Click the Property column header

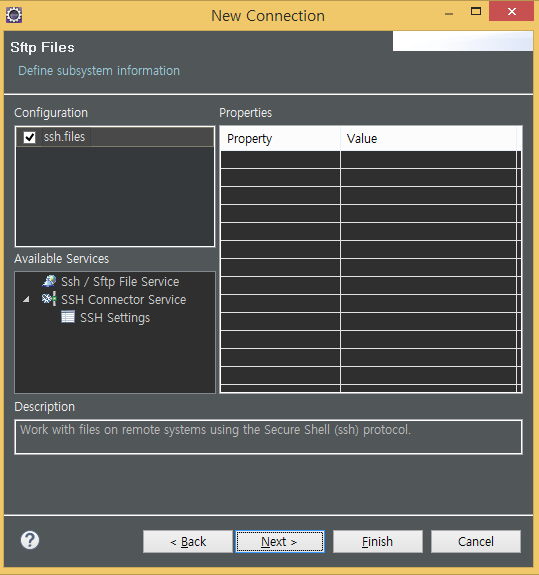tap(280, 139)
